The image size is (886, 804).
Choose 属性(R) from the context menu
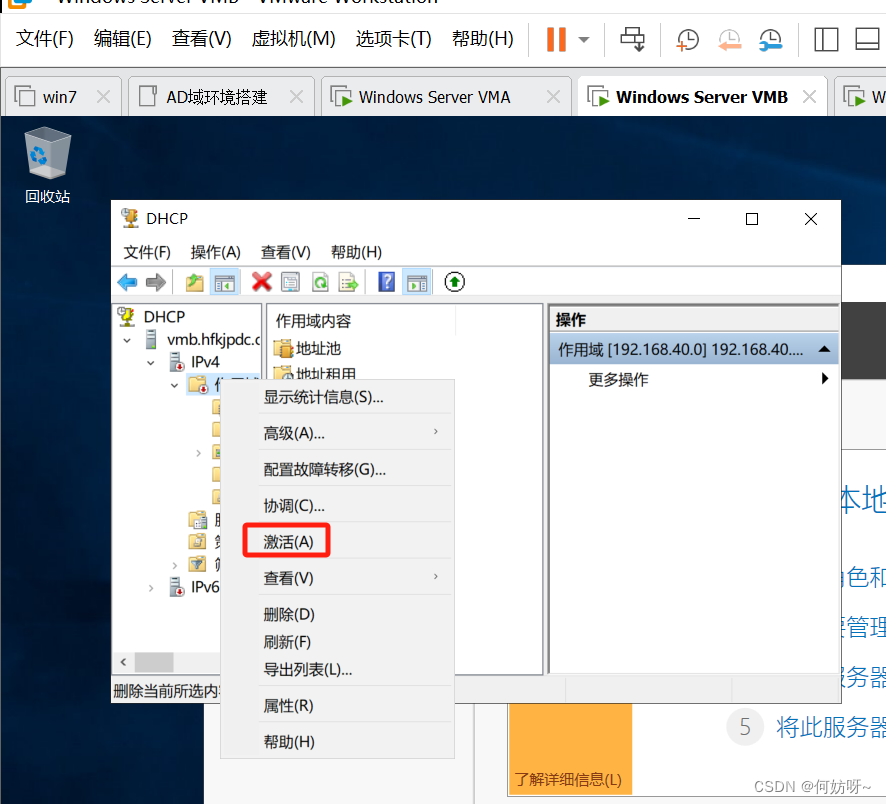pyautogui.click(x=288, y=705)
